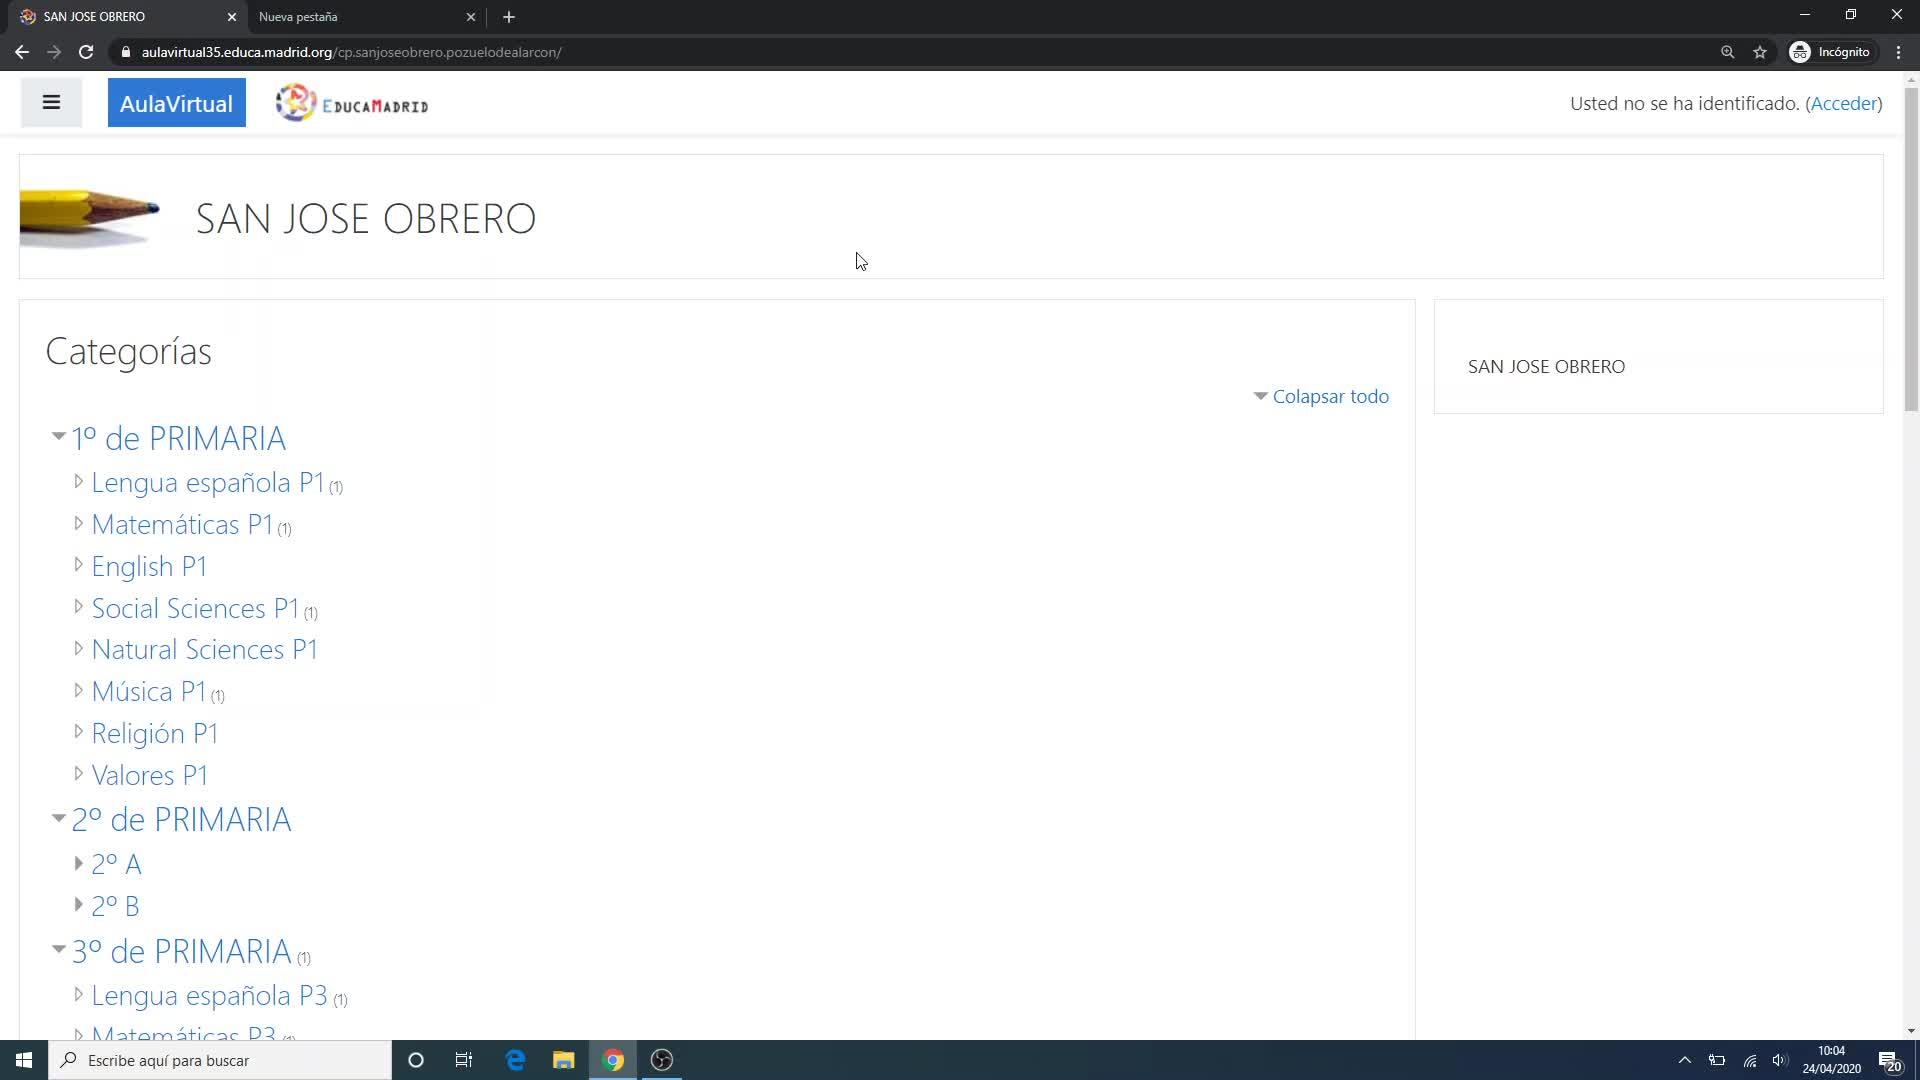Open new tab with plus icon
Image resolution: width=1920 pixels, height=1080 pixels.
pyautogui.click(x=509, y=17)
